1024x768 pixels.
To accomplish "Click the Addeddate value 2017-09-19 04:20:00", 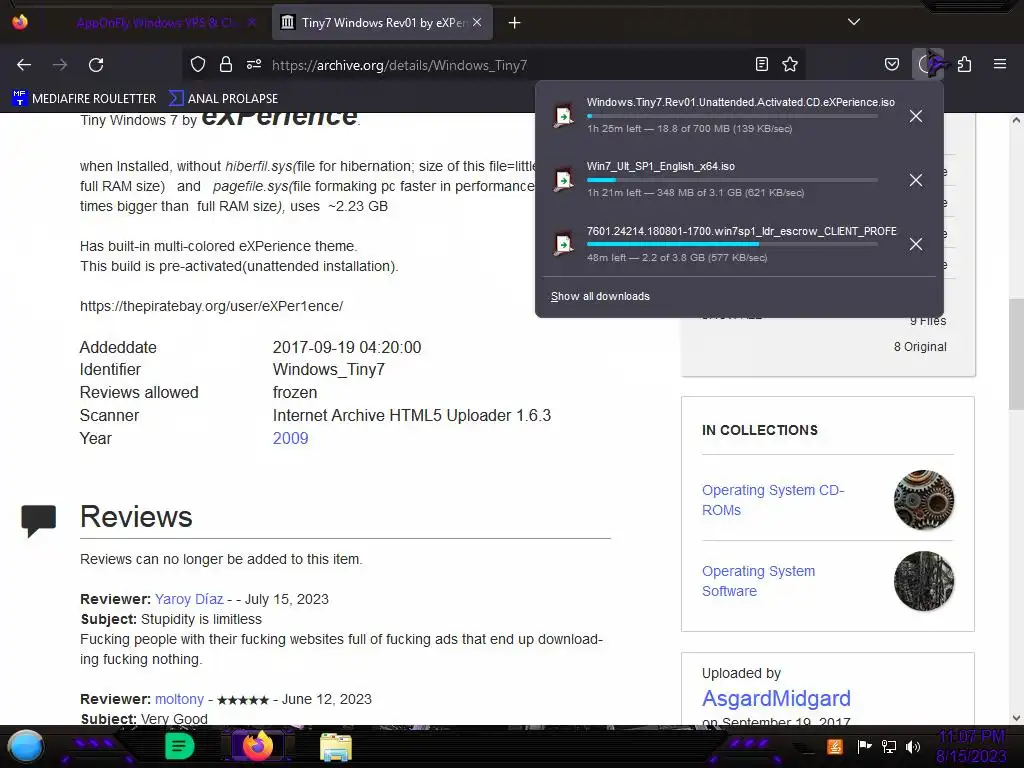I will 347,347.
